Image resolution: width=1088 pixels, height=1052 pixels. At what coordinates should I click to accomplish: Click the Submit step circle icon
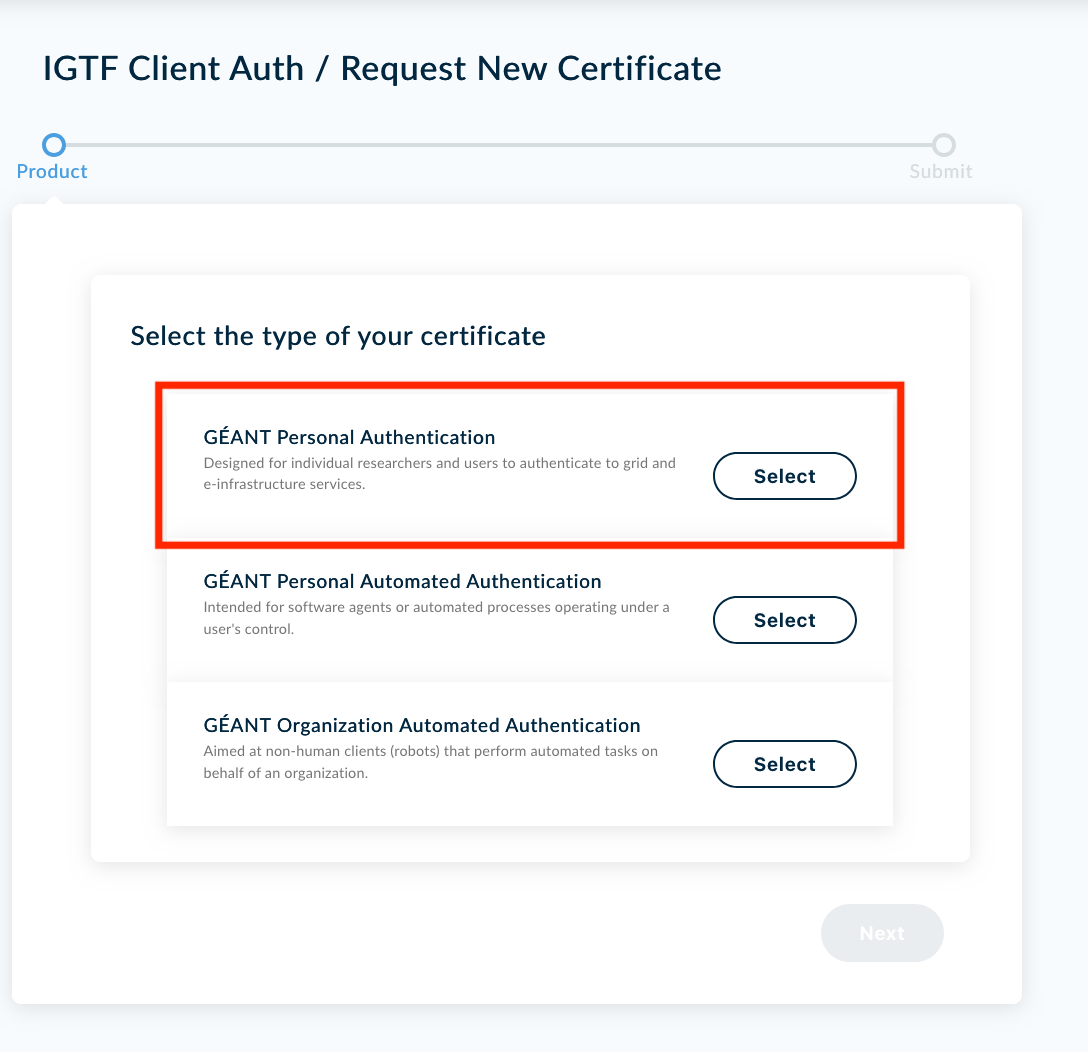(943, 145)
